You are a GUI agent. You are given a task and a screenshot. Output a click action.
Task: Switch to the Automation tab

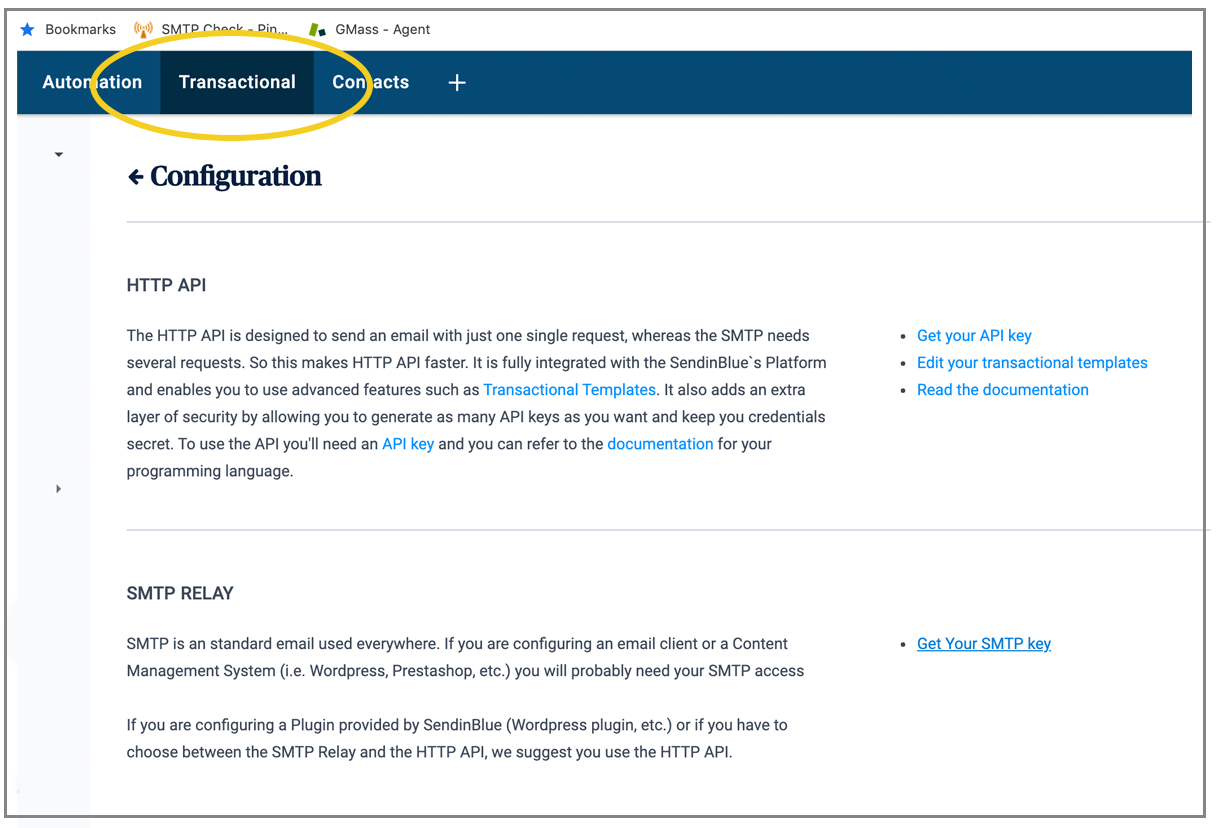point(92,82)
